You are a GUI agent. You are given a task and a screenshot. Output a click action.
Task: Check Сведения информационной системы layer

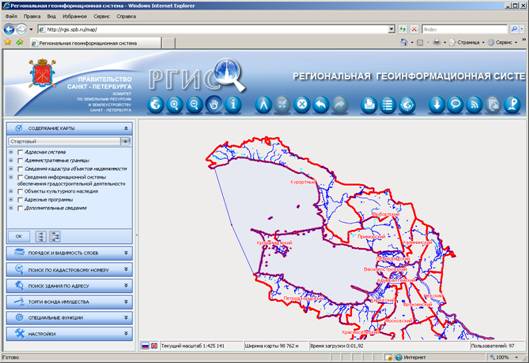coord(20,177)
